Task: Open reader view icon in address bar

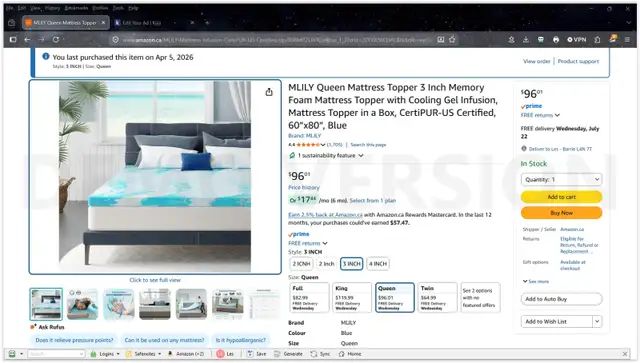Action: click(441, 40)
